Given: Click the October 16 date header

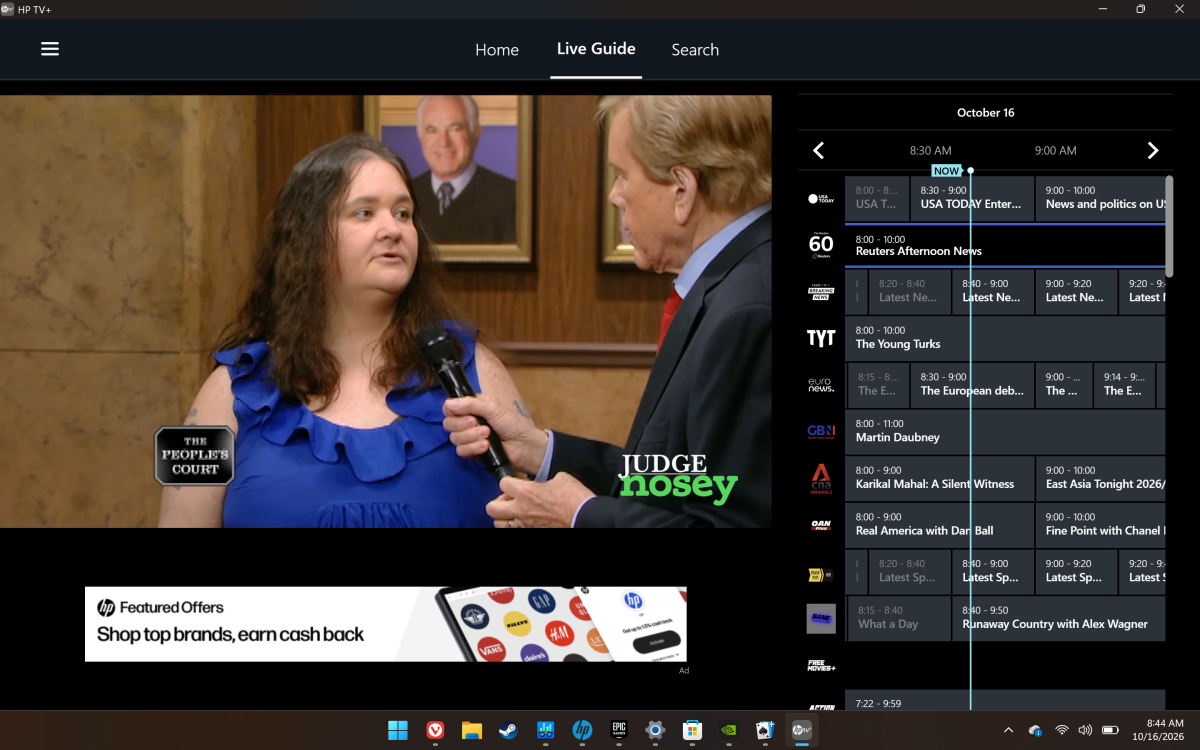Looking at the screenshot, I should point(985,112).
